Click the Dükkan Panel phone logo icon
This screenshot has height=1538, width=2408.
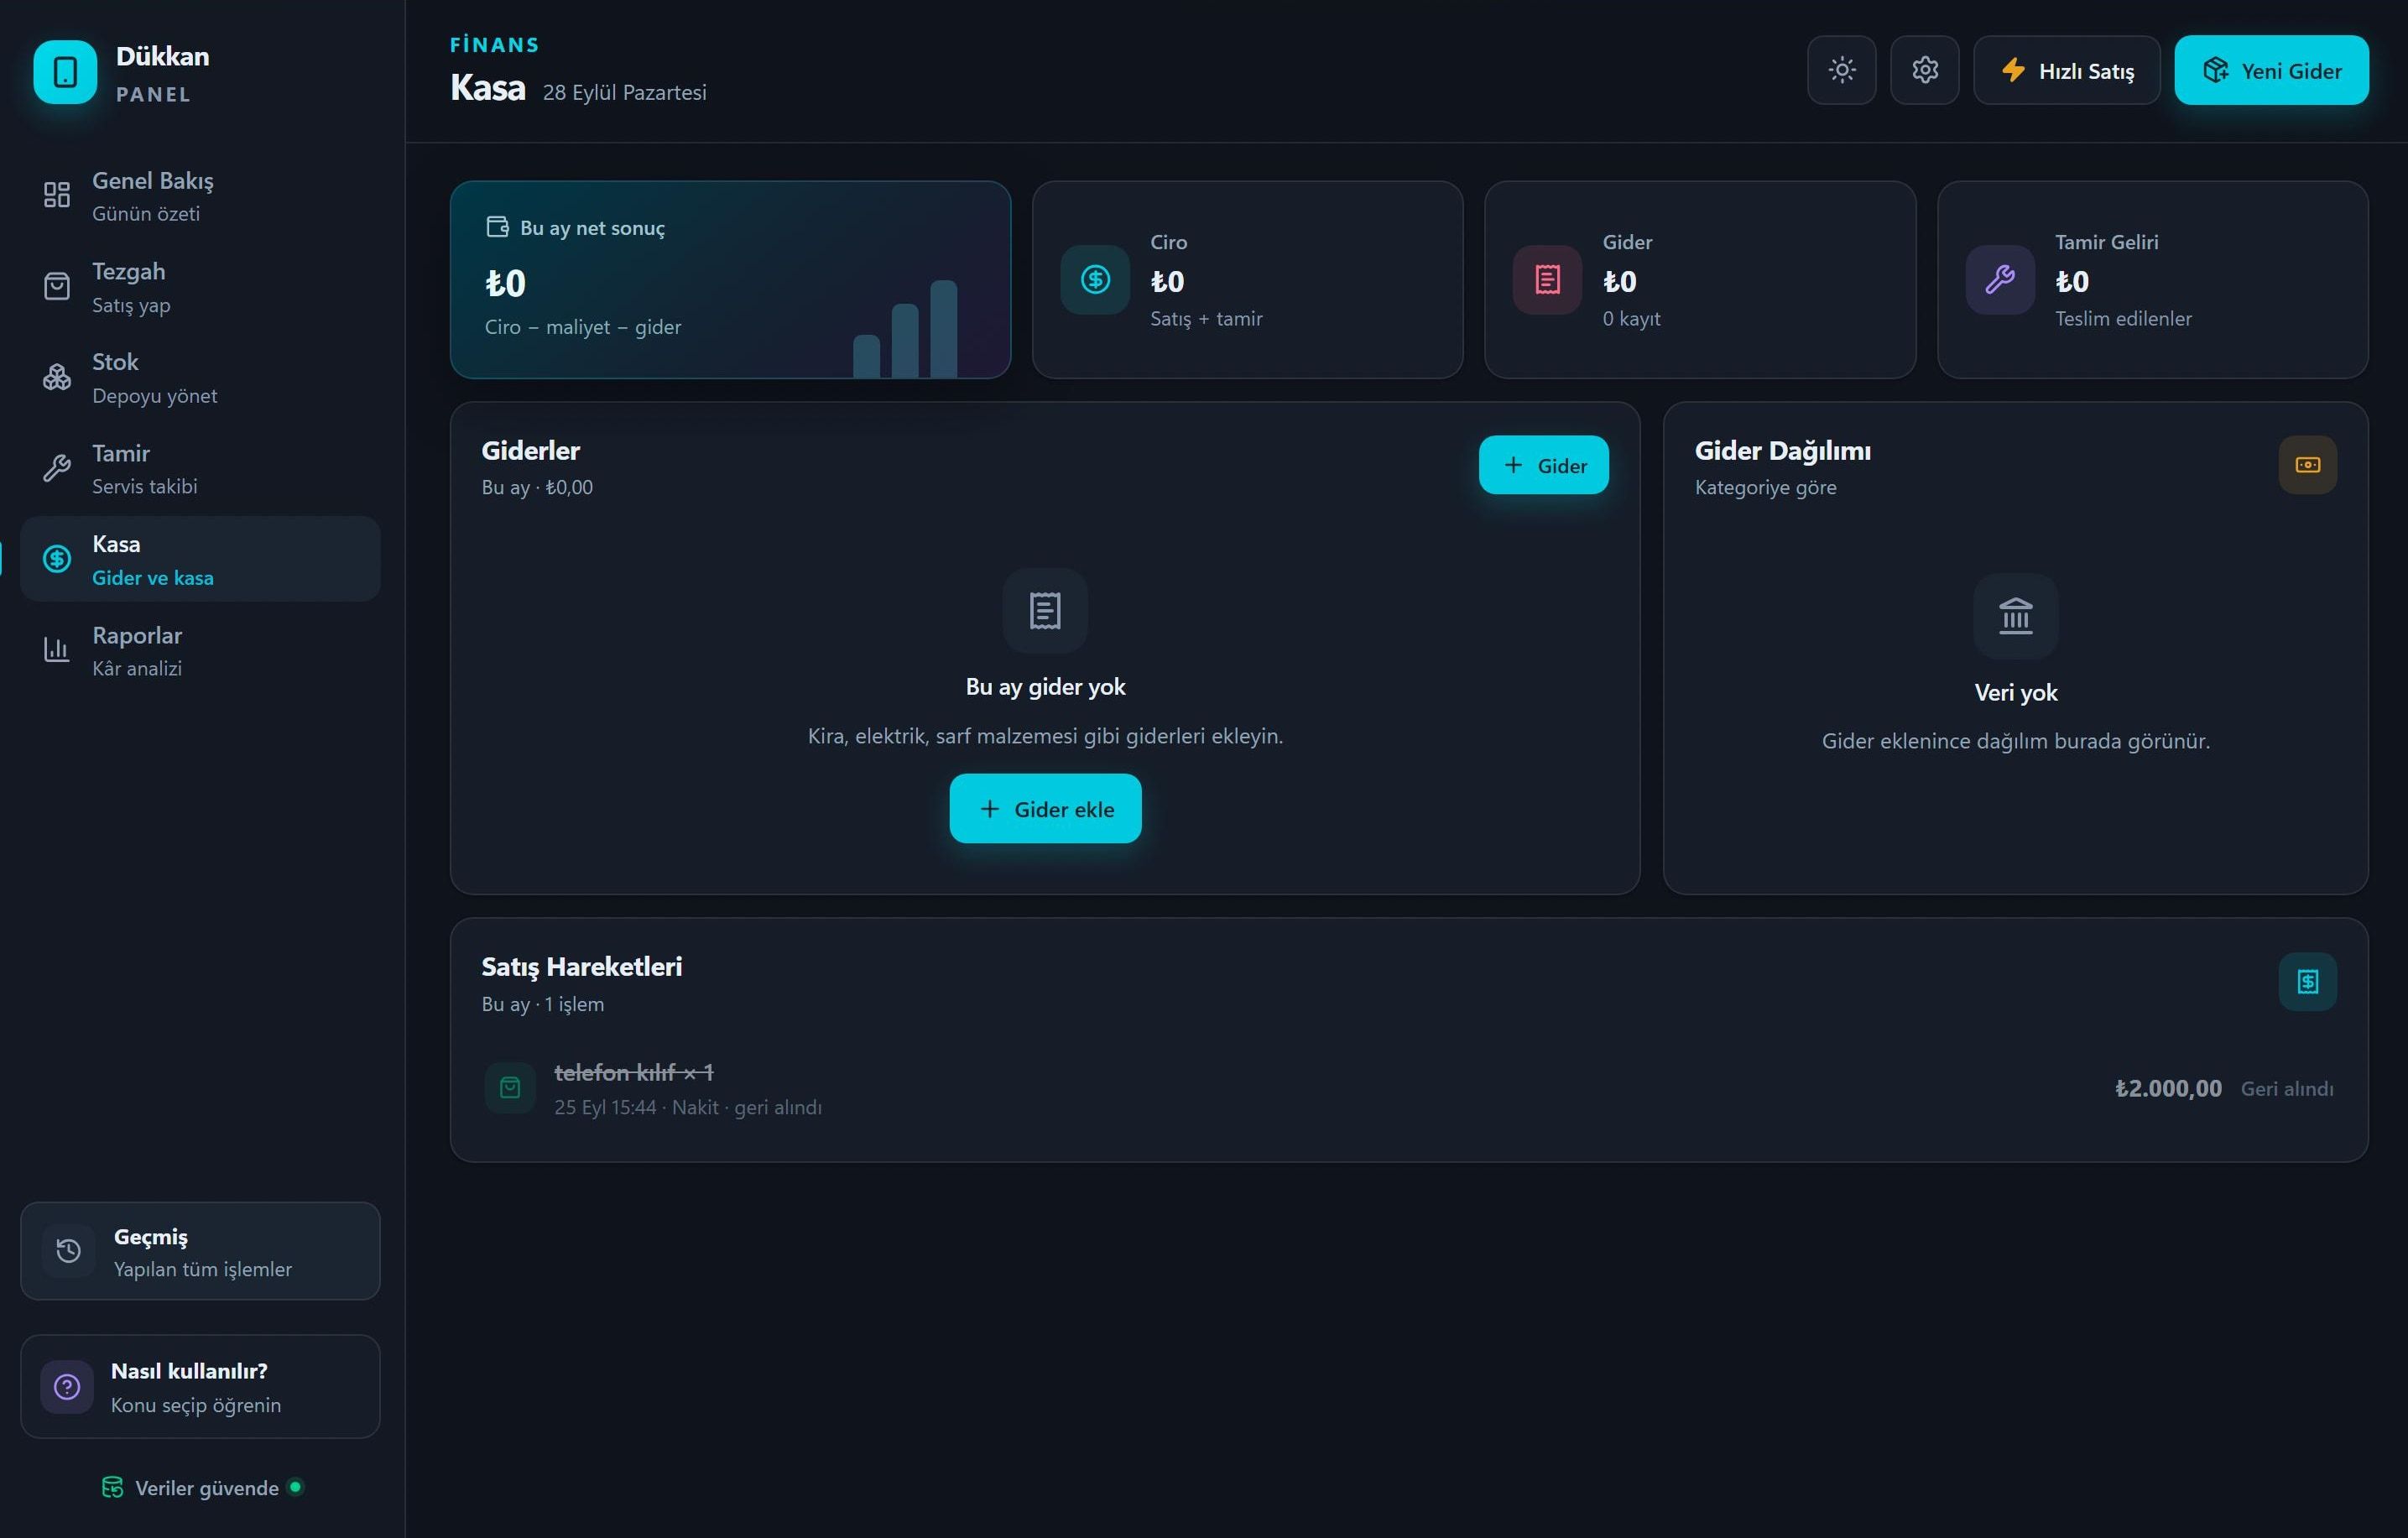65,72
